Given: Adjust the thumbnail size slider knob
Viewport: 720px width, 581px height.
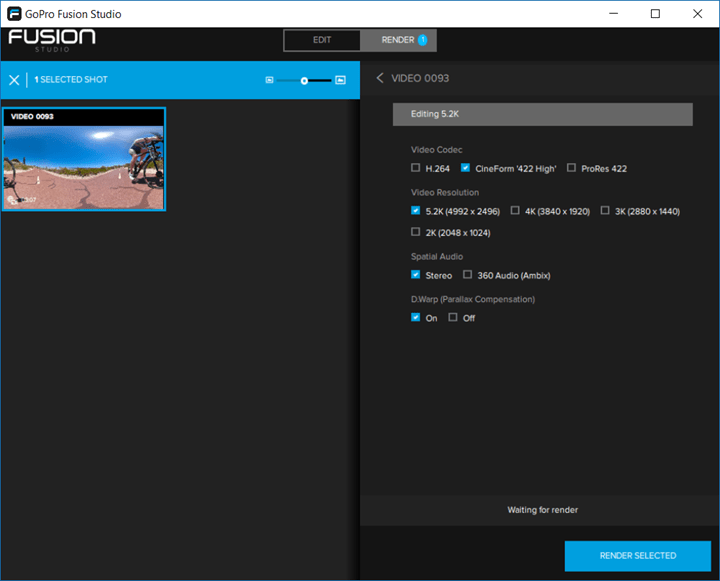Looking at the screenshot, I should [x=304, y=81].
